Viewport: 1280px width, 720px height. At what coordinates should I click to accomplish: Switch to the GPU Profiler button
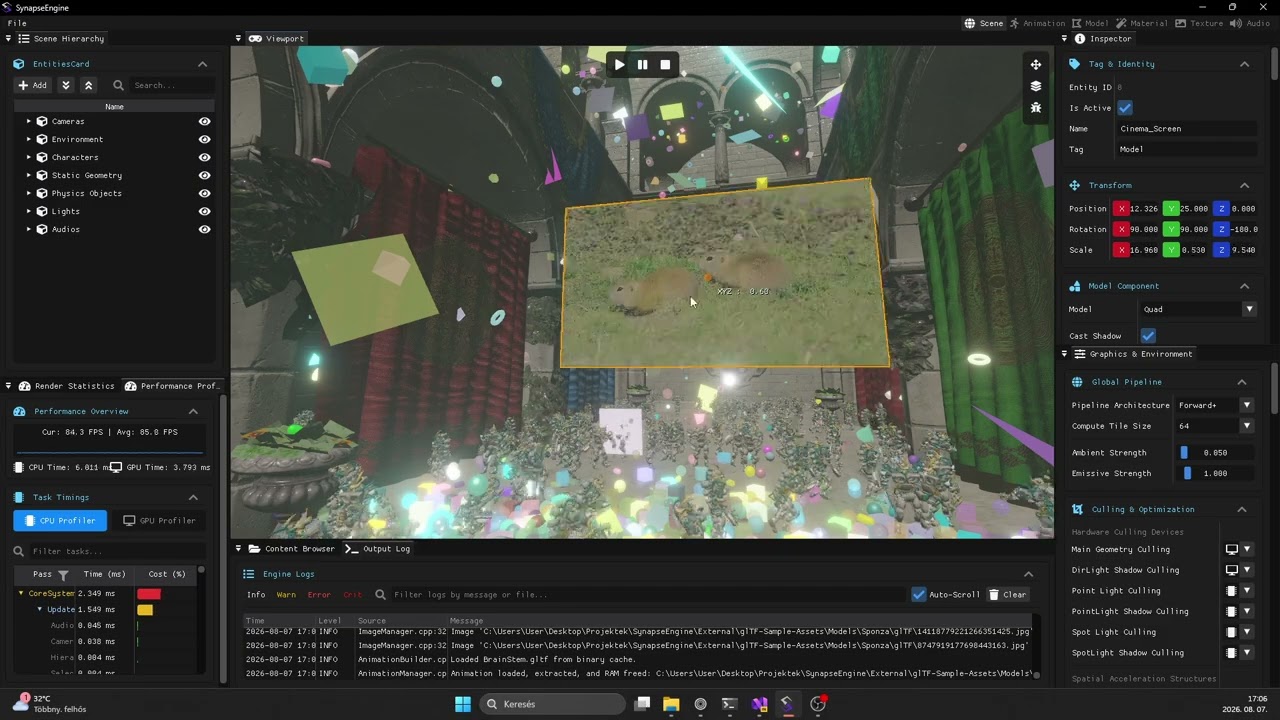(x=160, y=520)
